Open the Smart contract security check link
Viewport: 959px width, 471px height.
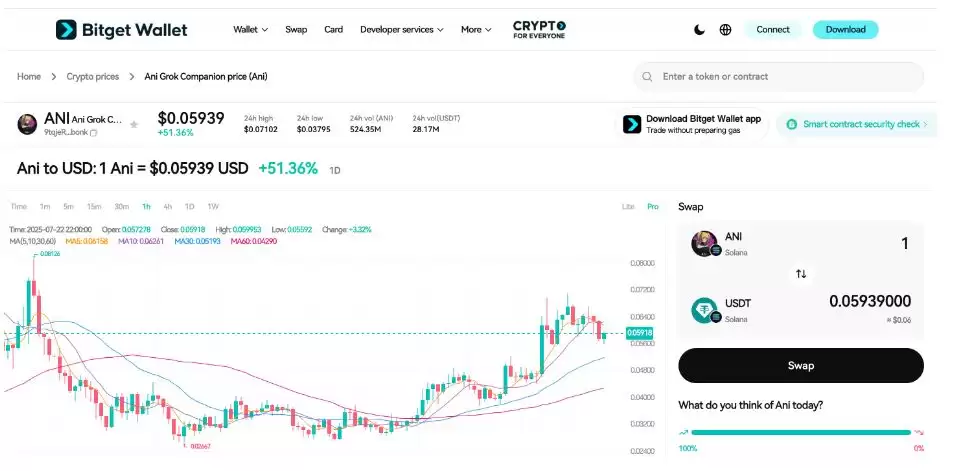tap(860, 124)
